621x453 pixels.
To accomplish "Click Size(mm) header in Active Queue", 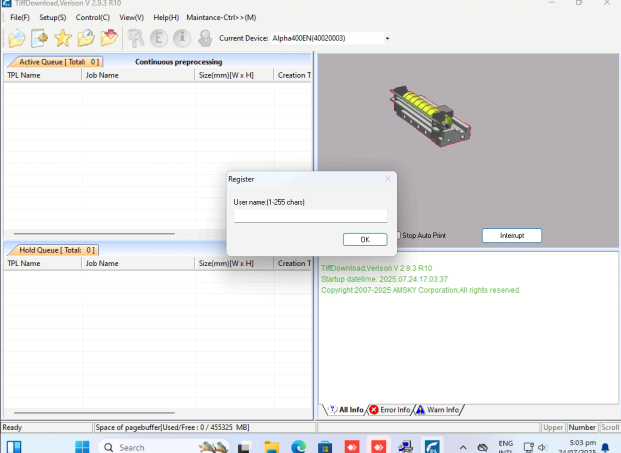I will tap(234, 75).
